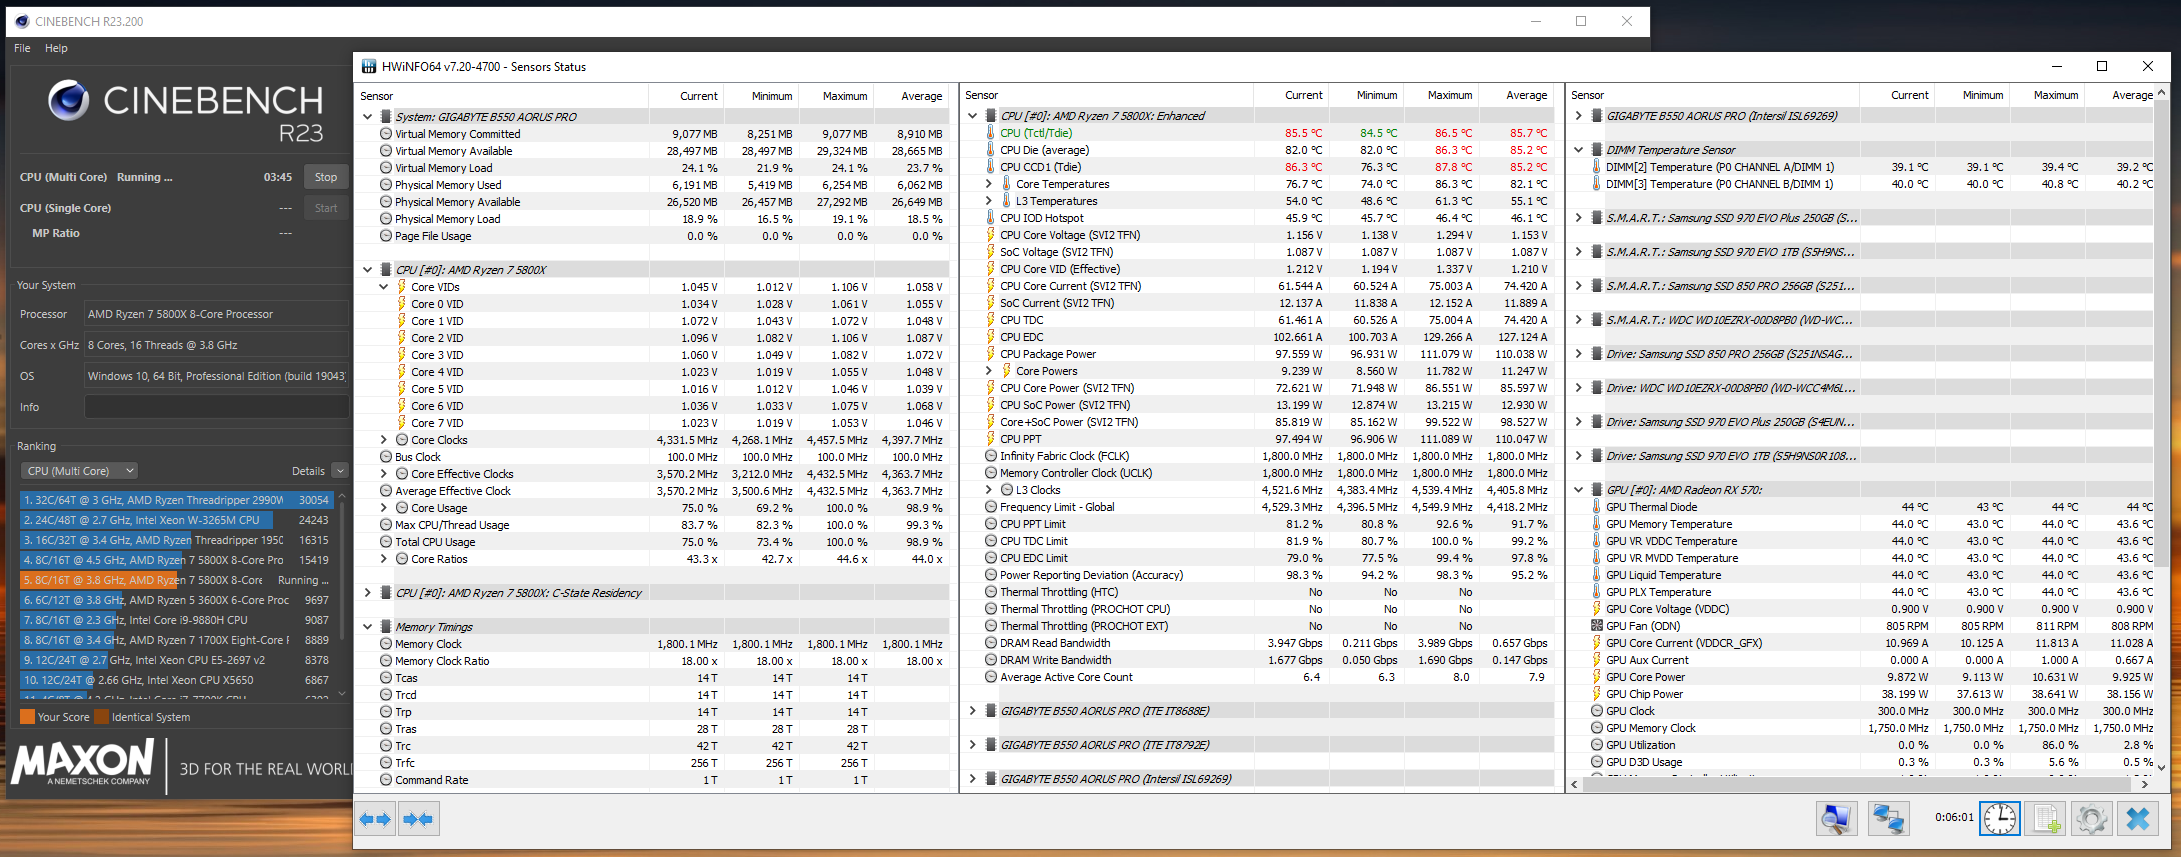Click the thermometer icon beside CPU IOD Hotspot
The width and height of the screenshot is (2181, 857).
(x=990, y=218)
